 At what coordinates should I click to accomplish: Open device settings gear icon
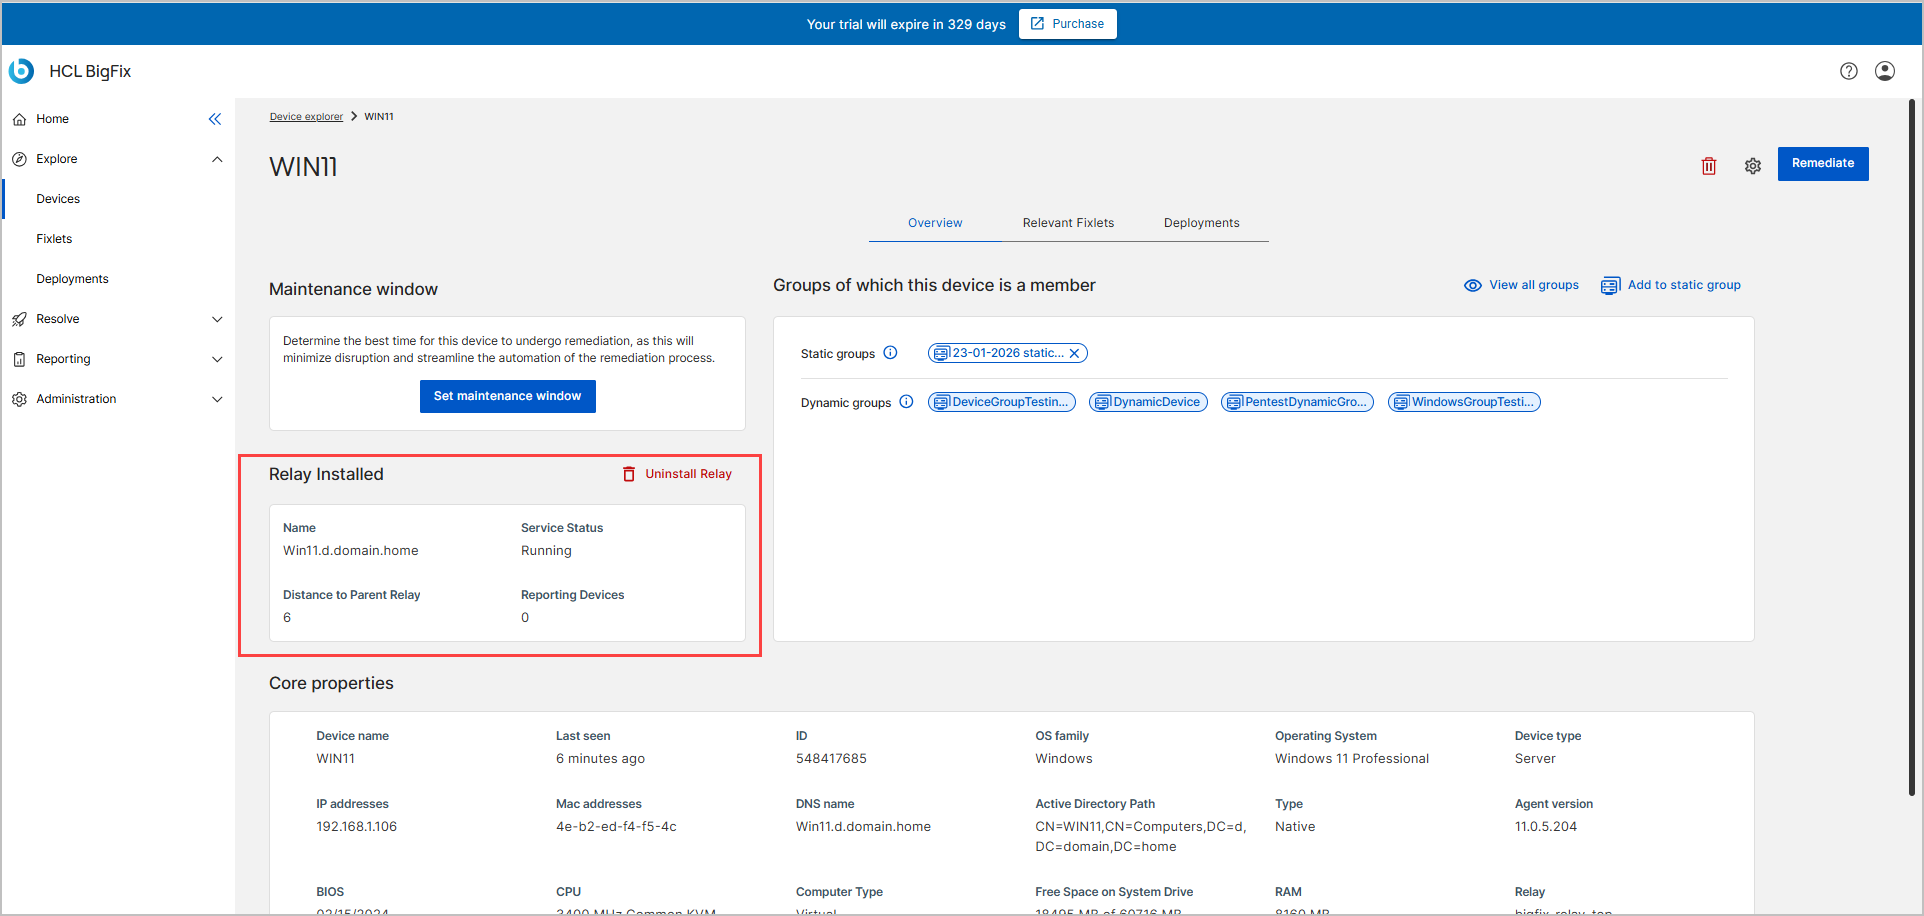[1752, 166]
